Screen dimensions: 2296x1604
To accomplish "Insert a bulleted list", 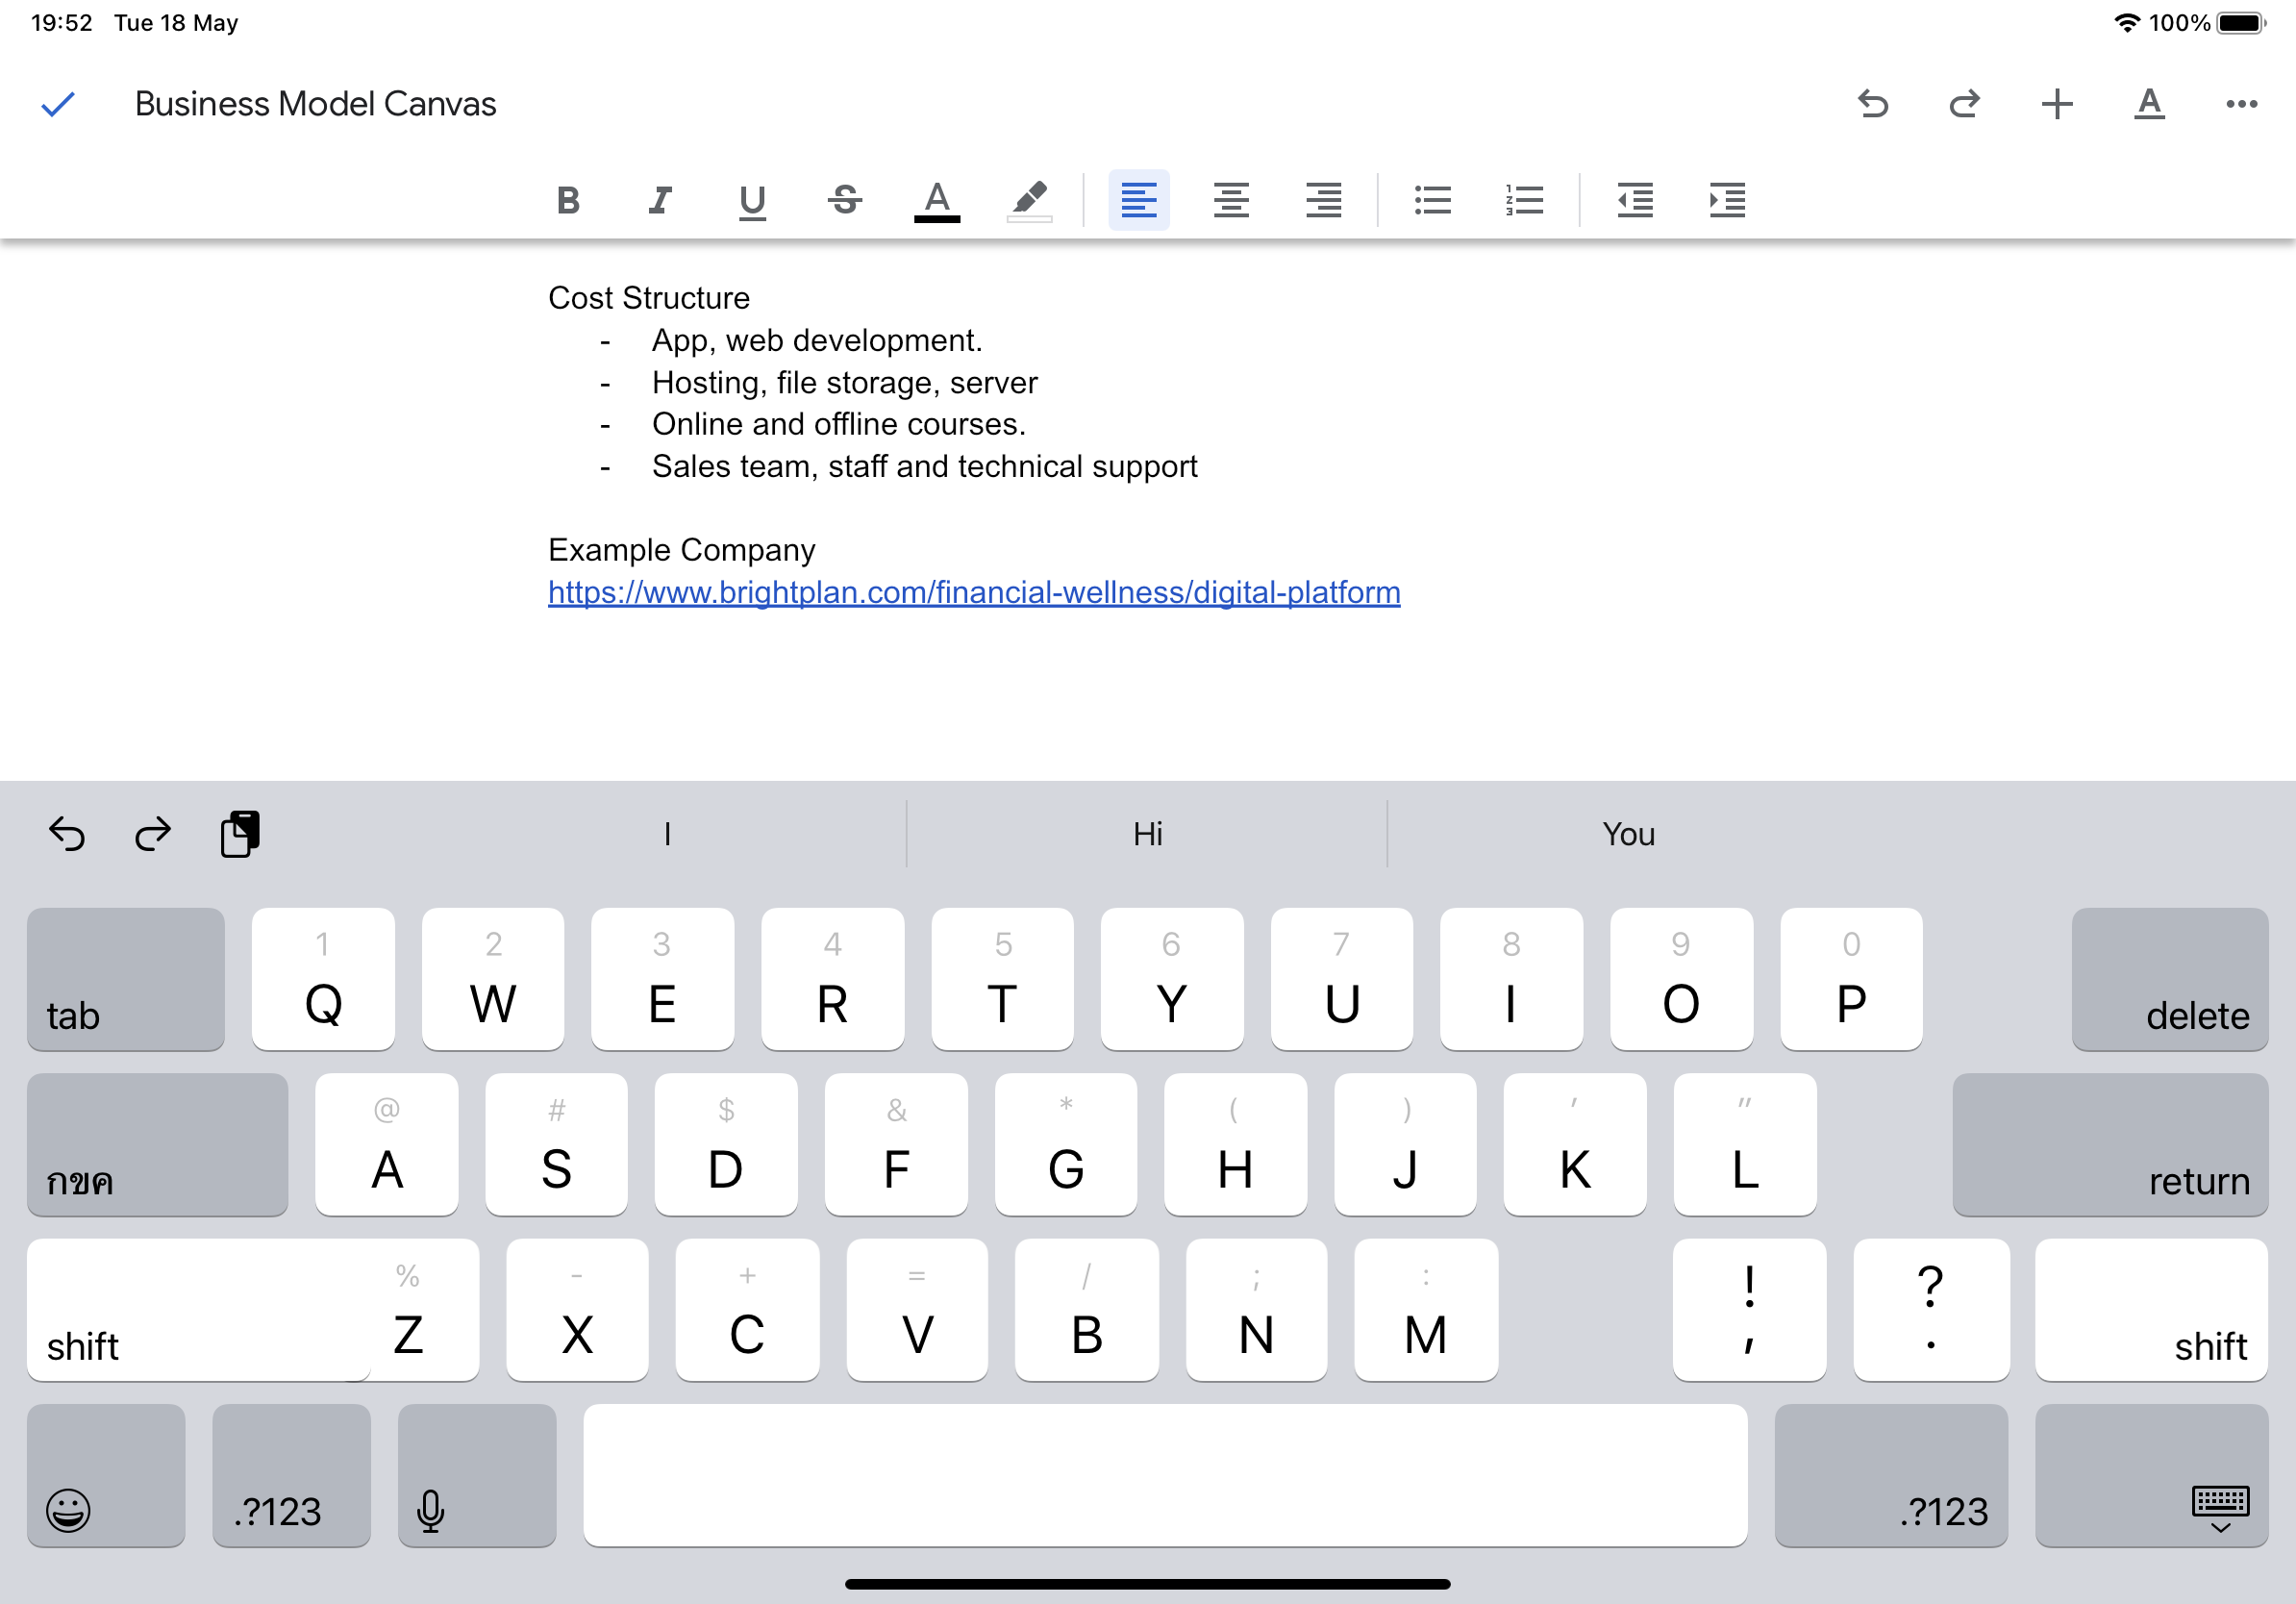I will pyautogui.click(x=1432, y=200).
